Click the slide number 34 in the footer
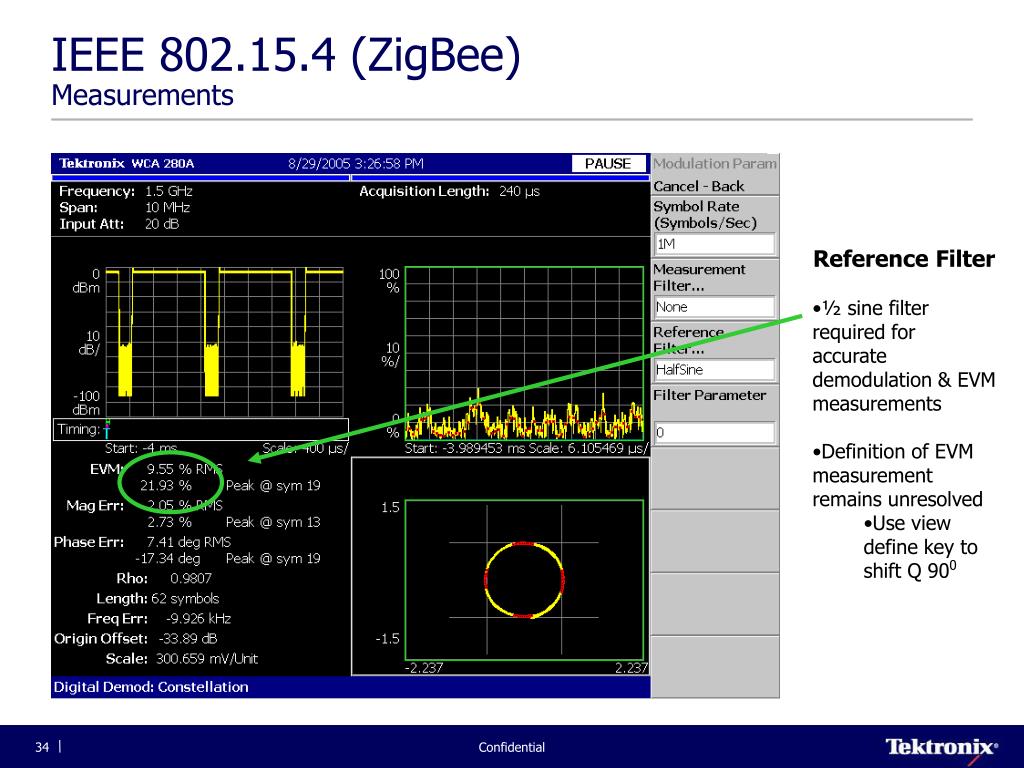1024x768 pixels. 42,747
